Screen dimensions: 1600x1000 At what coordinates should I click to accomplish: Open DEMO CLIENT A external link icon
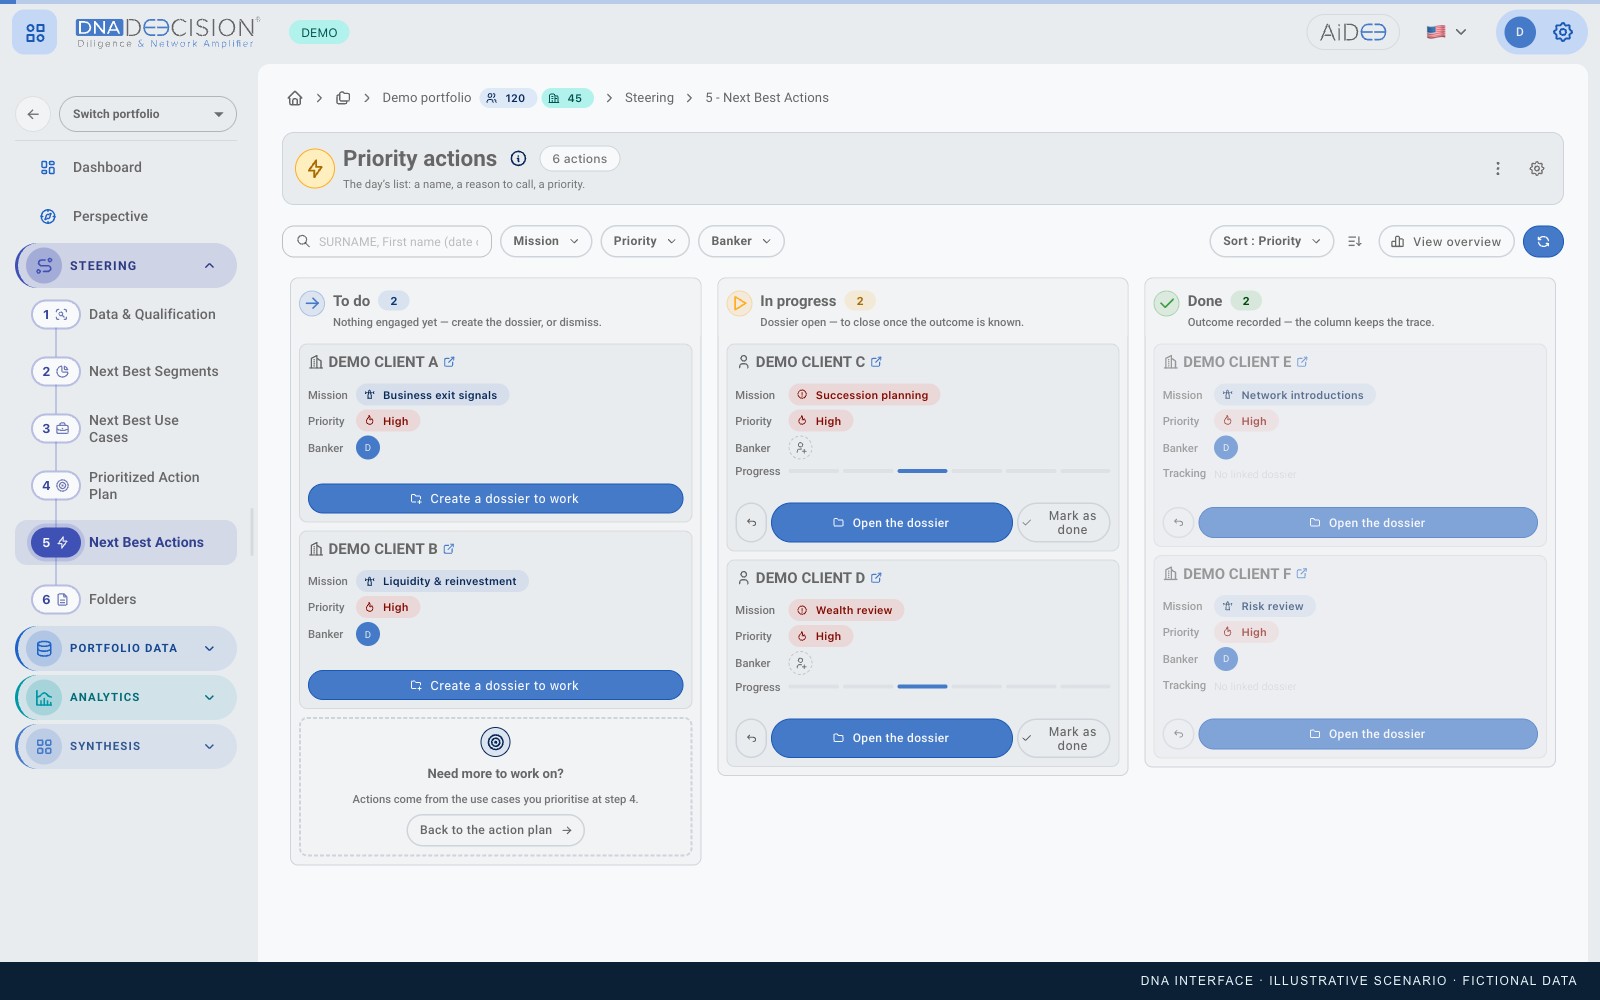click(449, 362)
